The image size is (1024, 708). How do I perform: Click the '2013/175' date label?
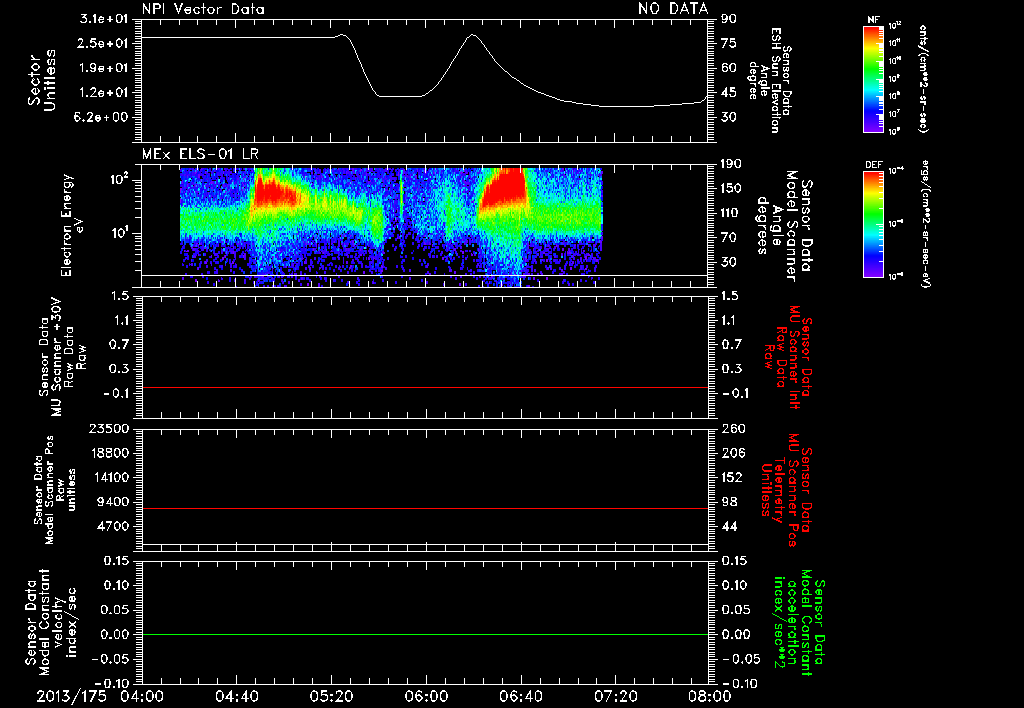point(71,696)
